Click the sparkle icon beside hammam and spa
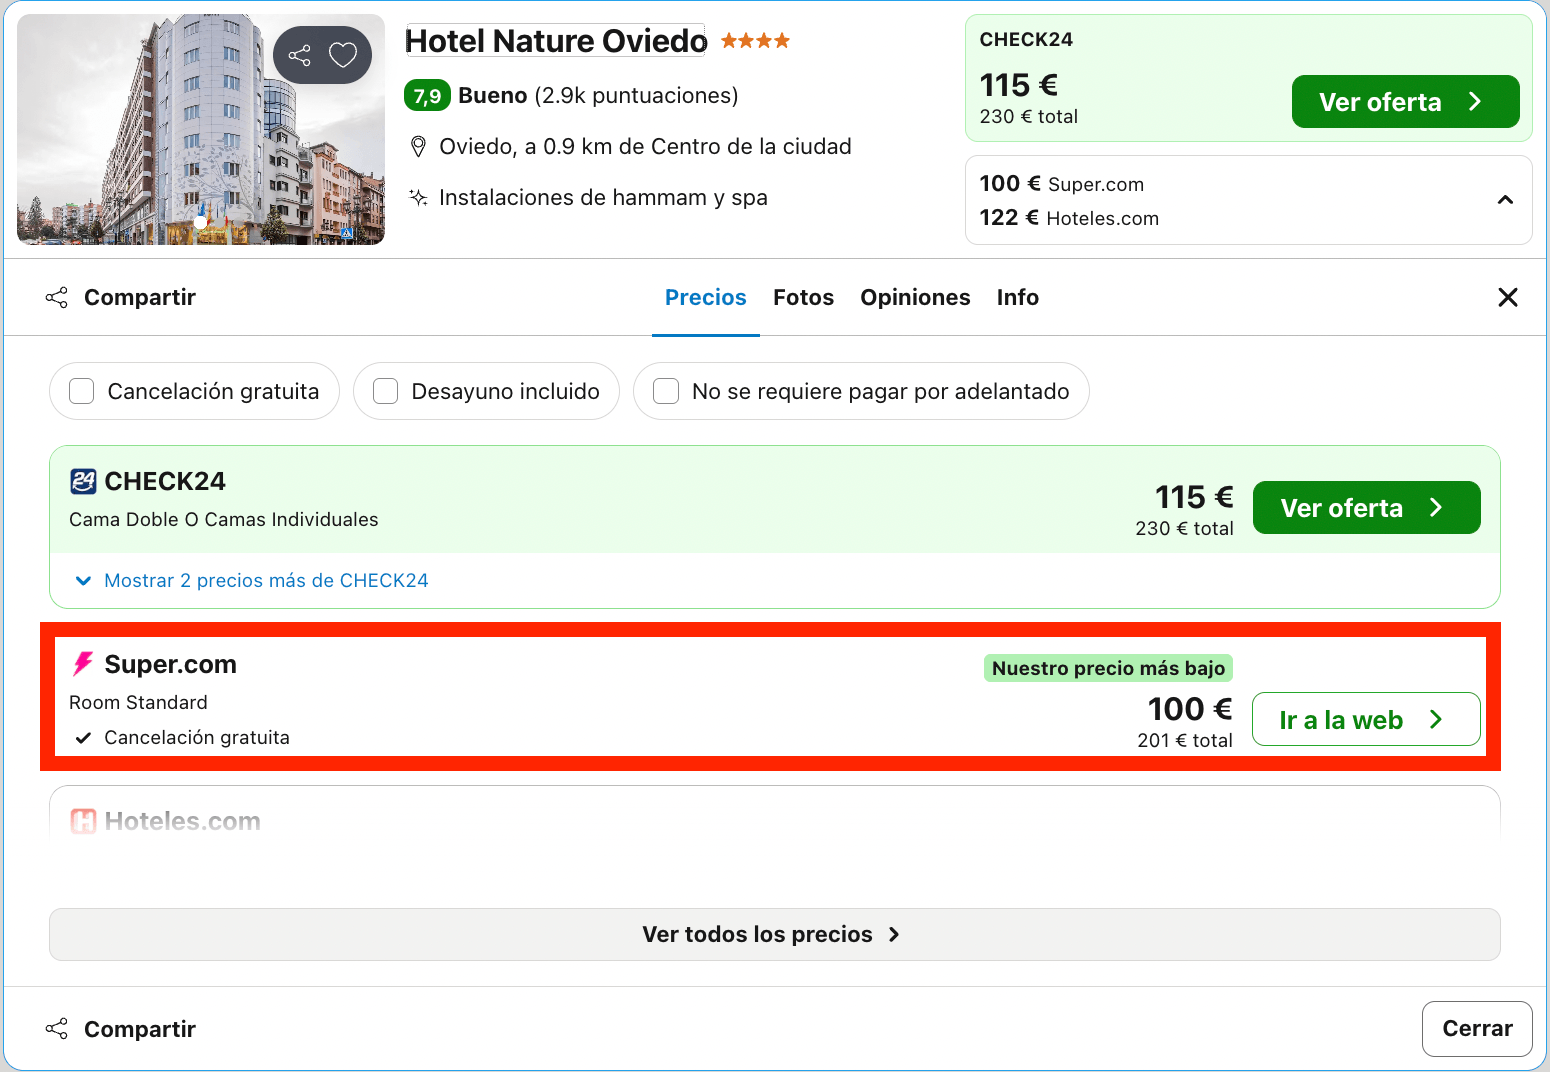This screenshot has width=1550, height=1072. coord(419,198)
